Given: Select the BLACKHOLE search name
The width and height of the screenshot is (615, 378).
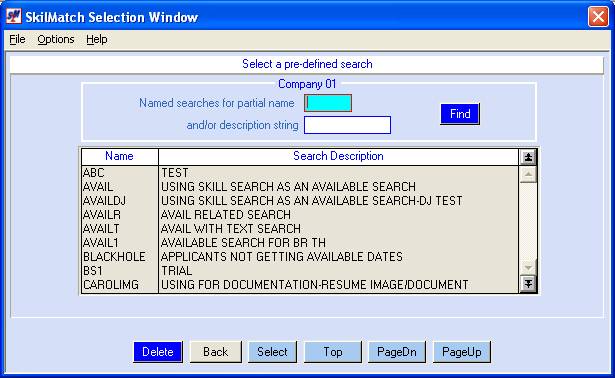Looking at the screenshot, I should pos(114,257).
